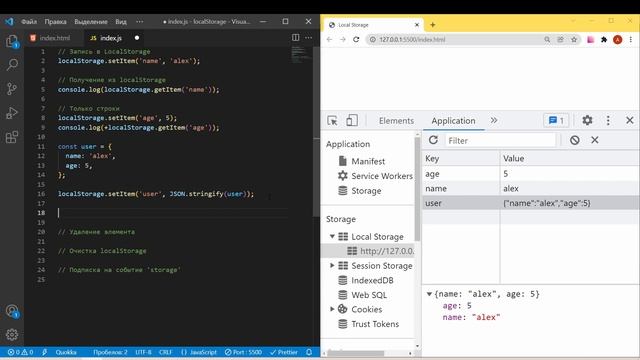This screenshot has height=360, width=640.
Task: Open the Вид menu
Action: click(121, 22)
